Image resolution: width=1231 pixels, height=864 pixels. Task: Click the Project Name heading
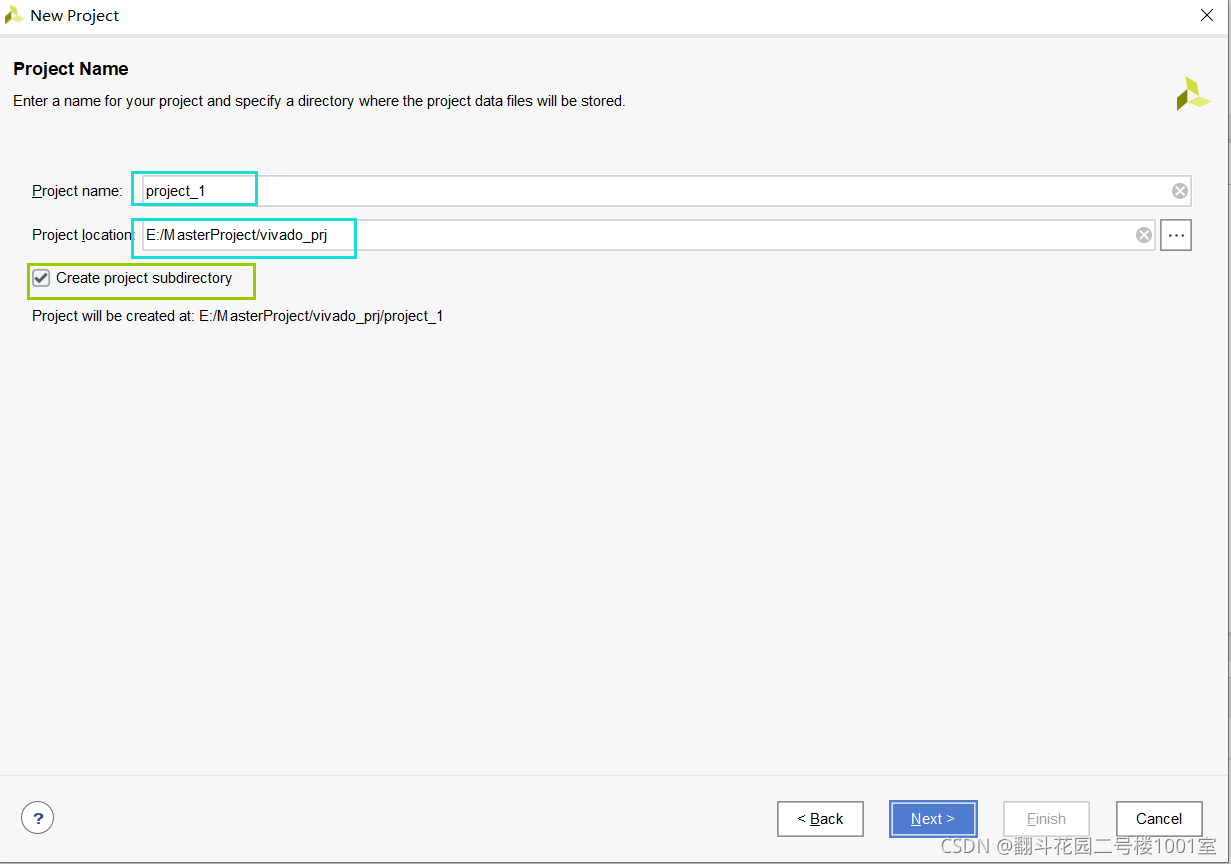click(71, 69)
